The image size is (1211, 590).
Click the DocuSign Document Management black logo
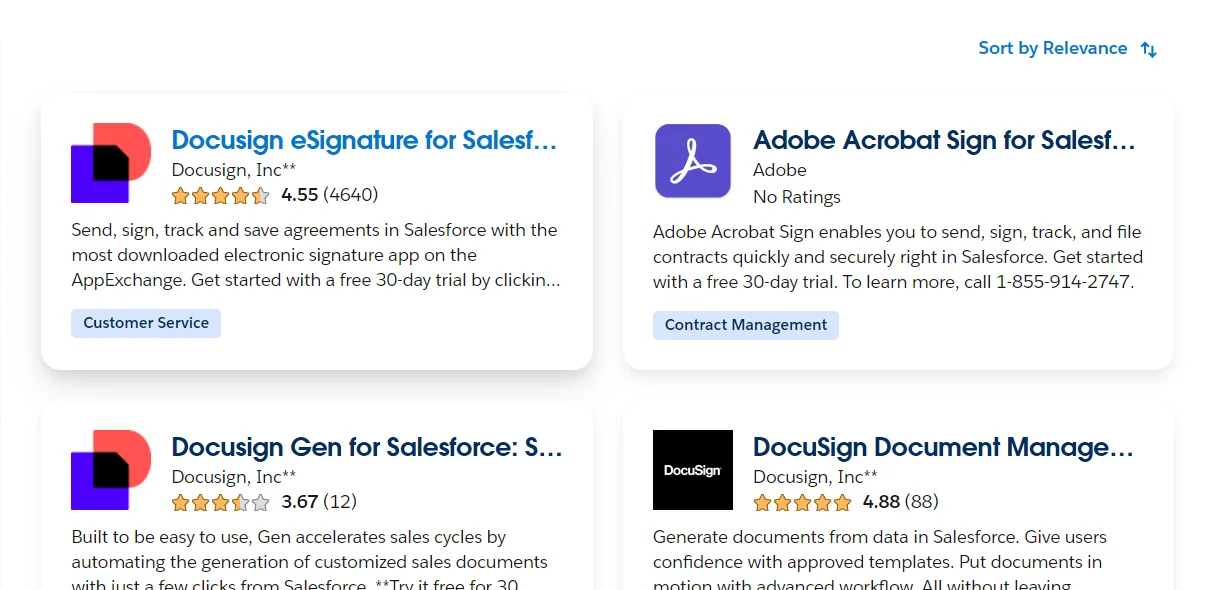coord(692,470)
